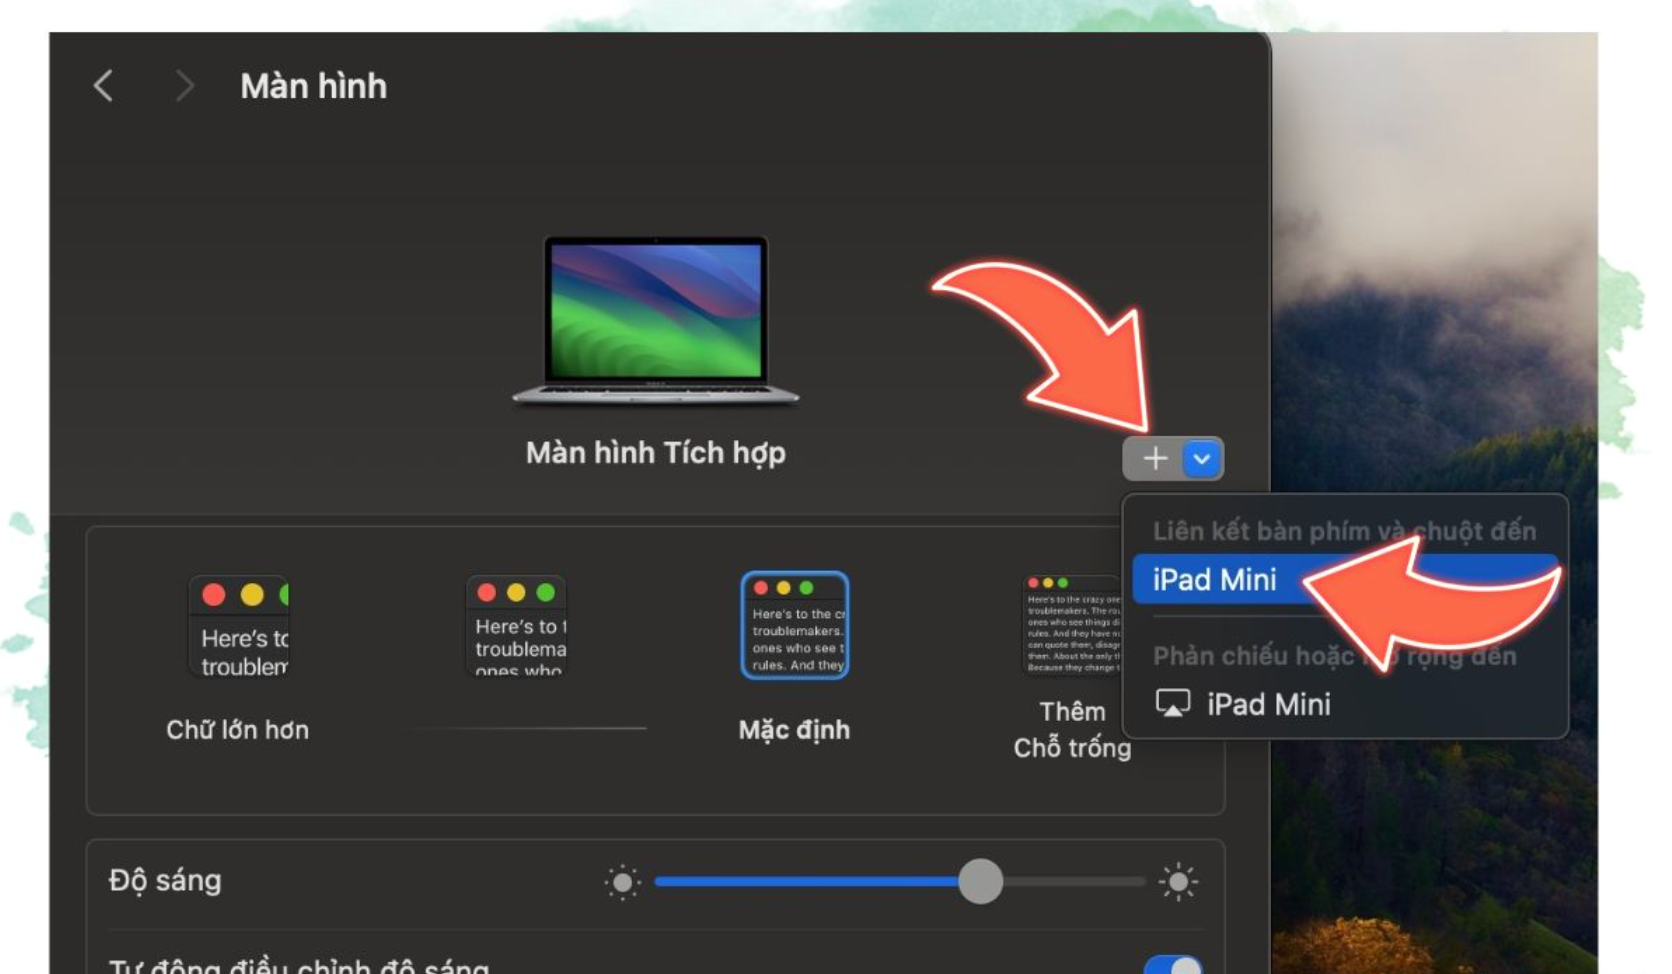Screen dimensions: 1672x974
Task: Click the Màn hình page title
Action: point(313,86)
